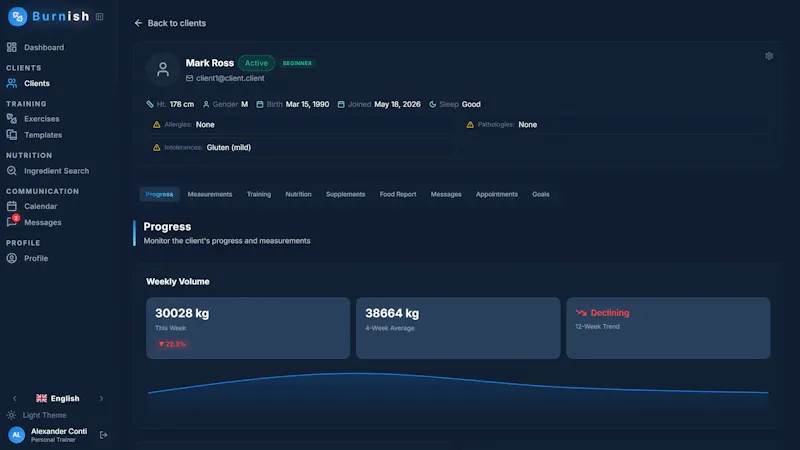Click the Pathologies warning icon
This screenshot has width=800, height=450.
point(470,124)
